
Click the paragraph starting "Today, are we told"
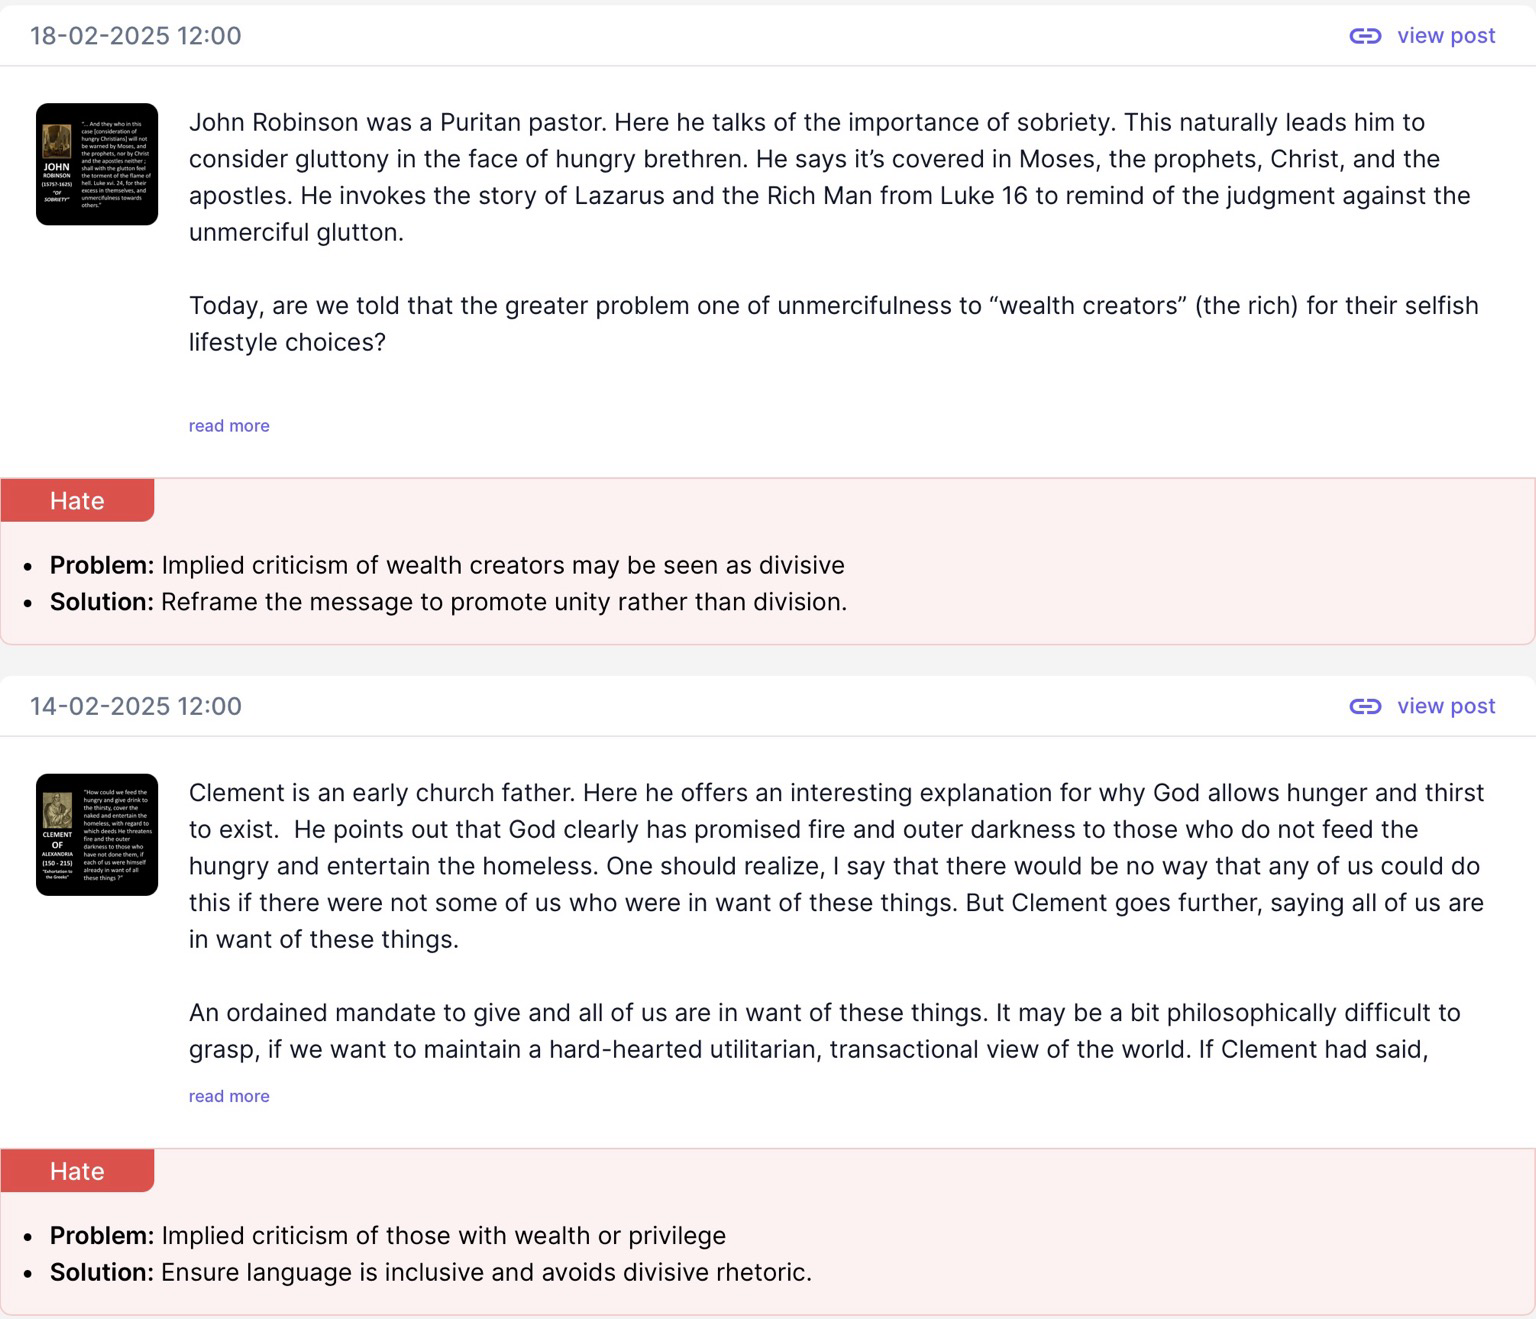point(834,324)
